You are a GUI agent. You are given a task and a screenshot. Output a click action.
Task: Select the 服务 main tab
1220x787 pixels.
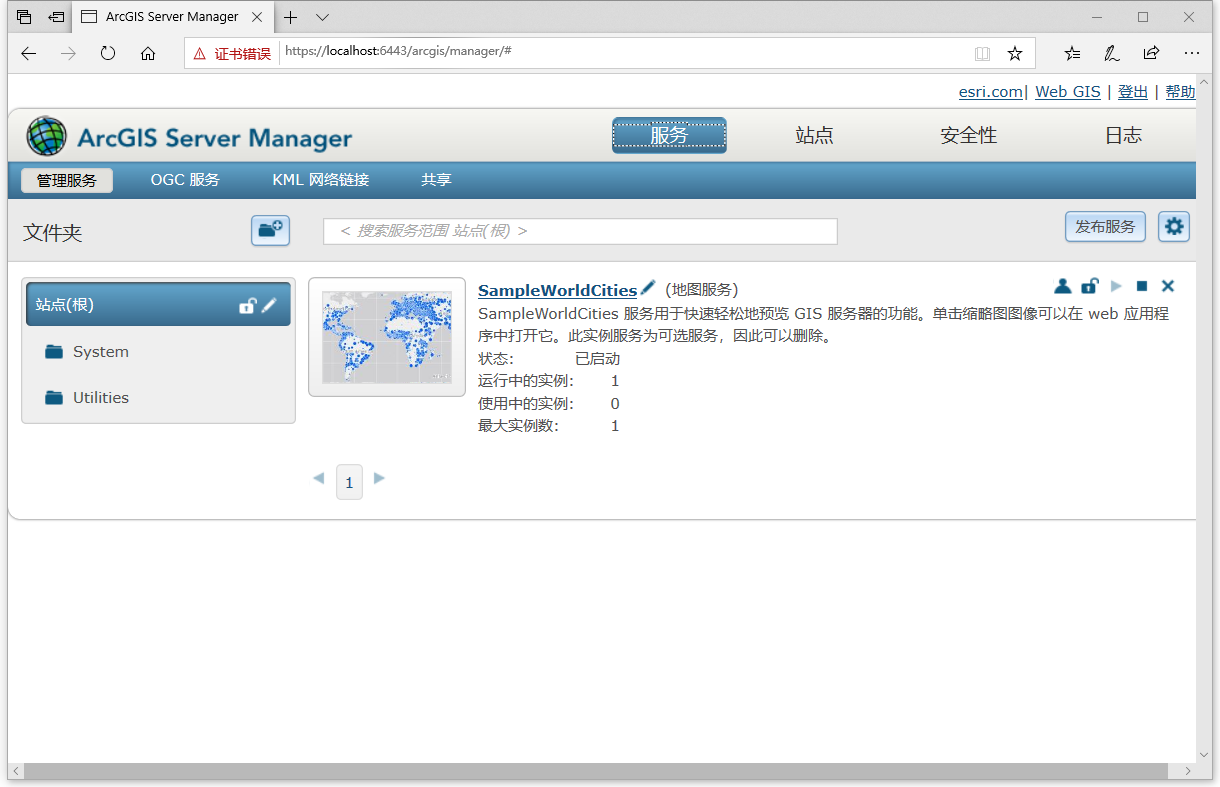point(669,135)
